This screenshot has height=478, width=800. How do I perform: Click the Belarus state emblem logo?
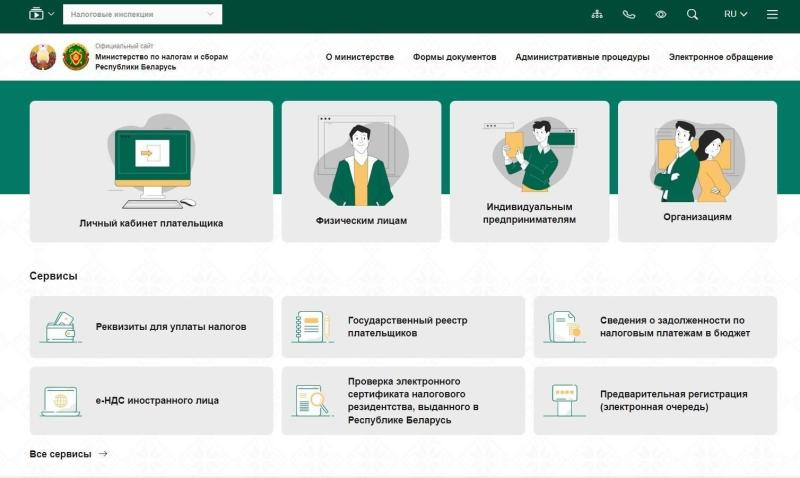43,57
